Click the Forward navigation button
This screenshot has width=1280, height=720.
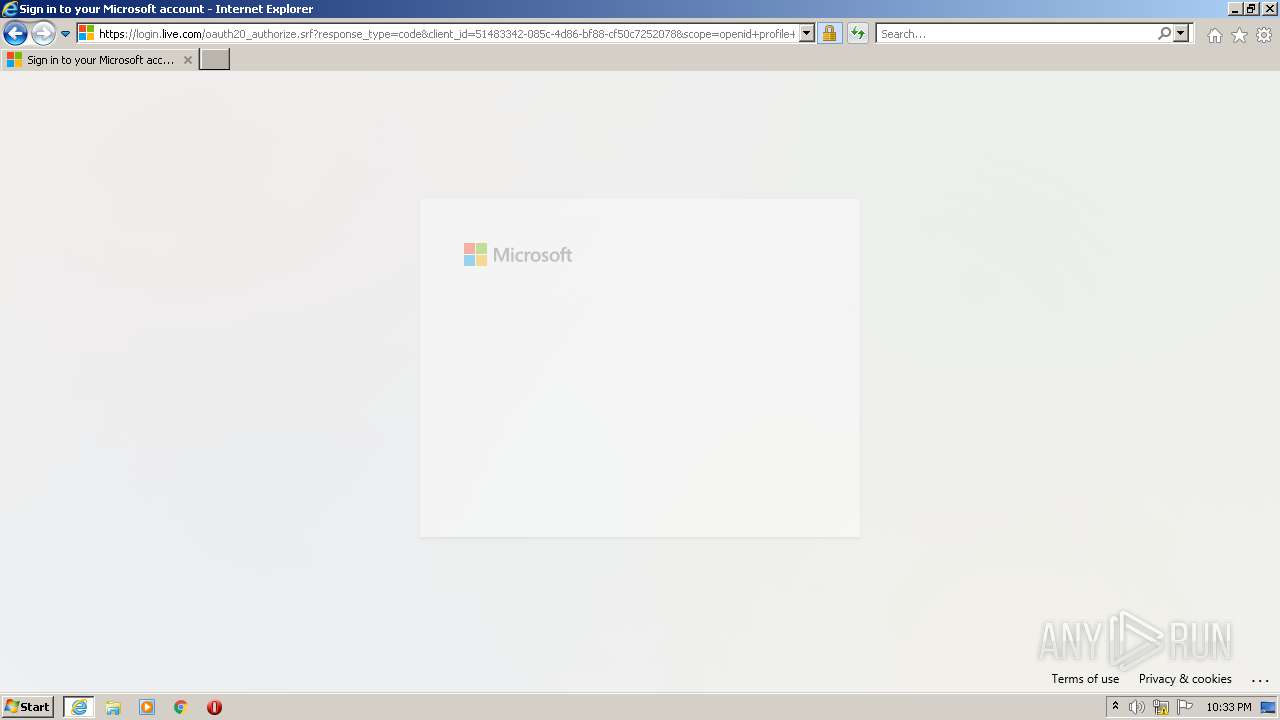(43, 34)
